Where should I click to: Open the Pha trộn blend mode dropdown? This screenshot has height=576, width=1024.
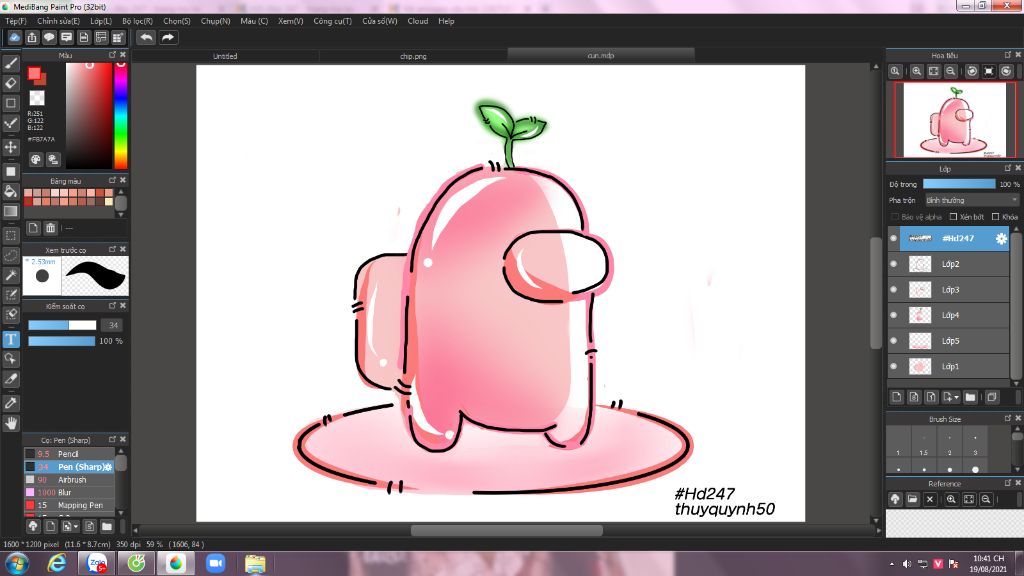pyautogui.click(x=972, y=200)
